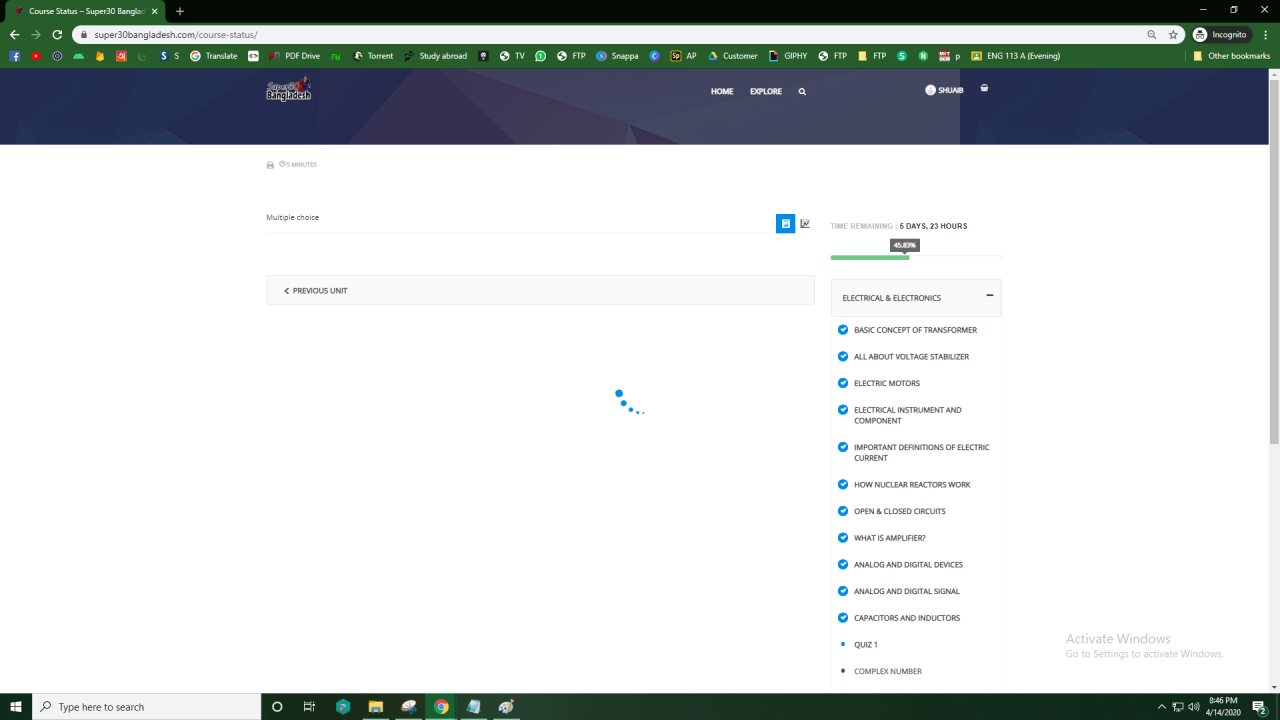Open File Explorer from the taskbar
Viewport: 1280px width, 720px height.
tap(376, 707)
